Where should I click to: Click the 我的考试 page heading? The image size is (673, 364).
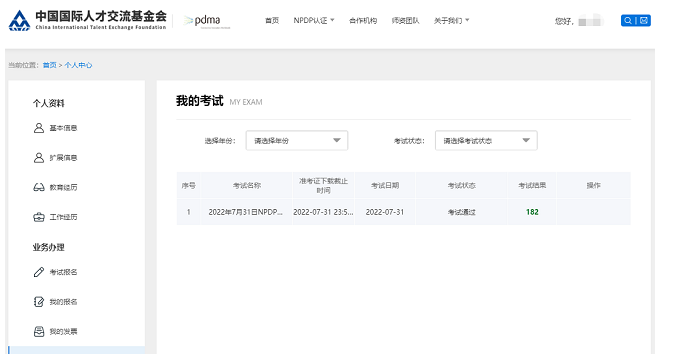click(200, 101)
